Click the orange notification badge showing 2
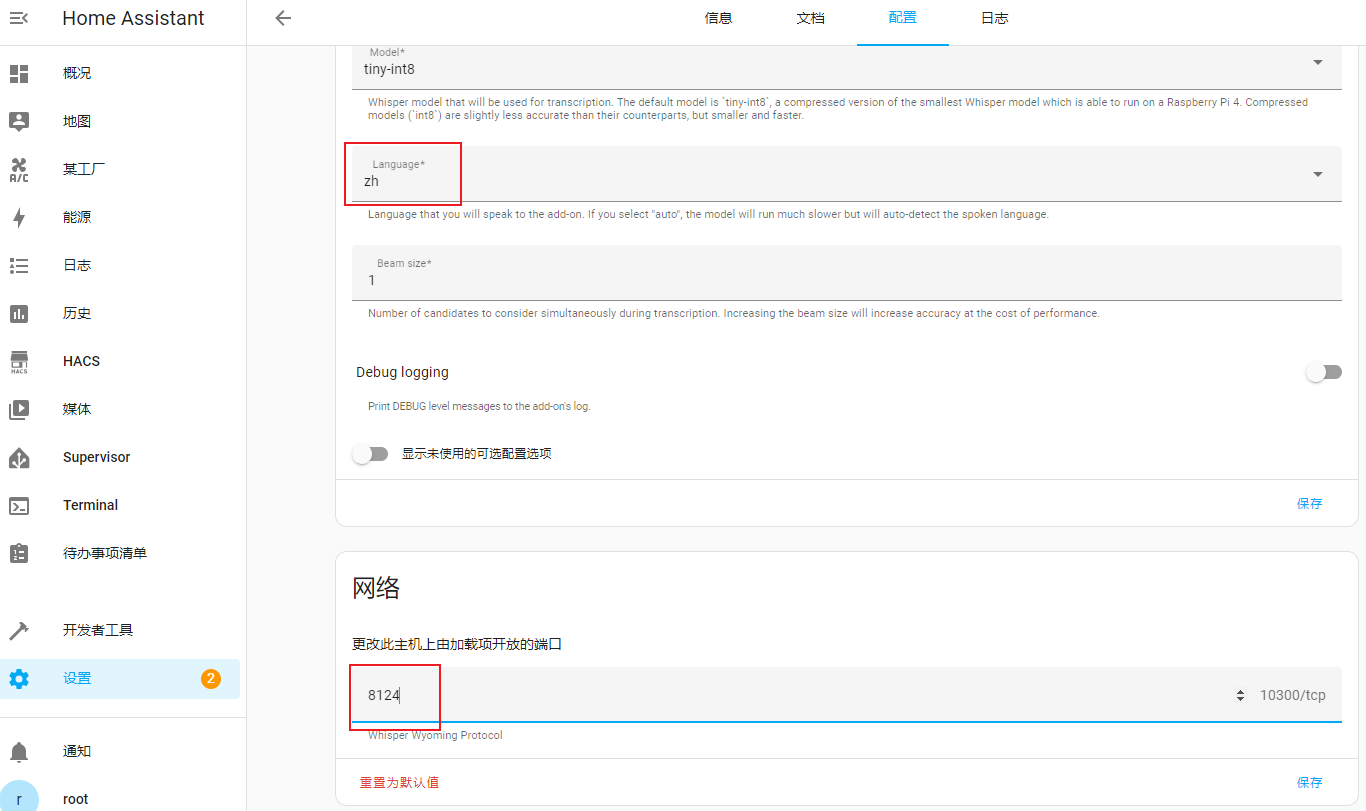Screen dimensions: 1366x811 point(211,678)
